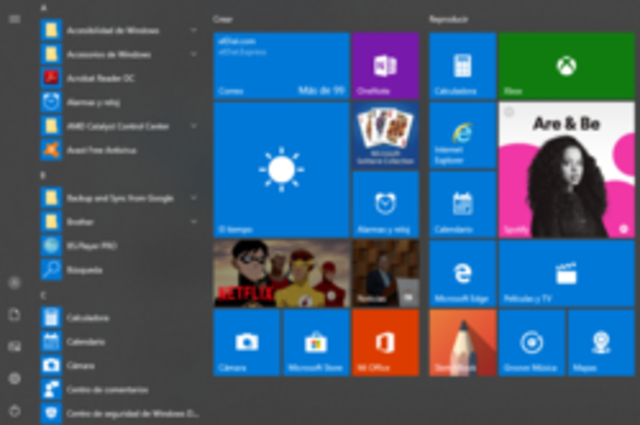Open the Calculadora tile
This screenshot has width=640, height=425.
click(x=462, y=66)
